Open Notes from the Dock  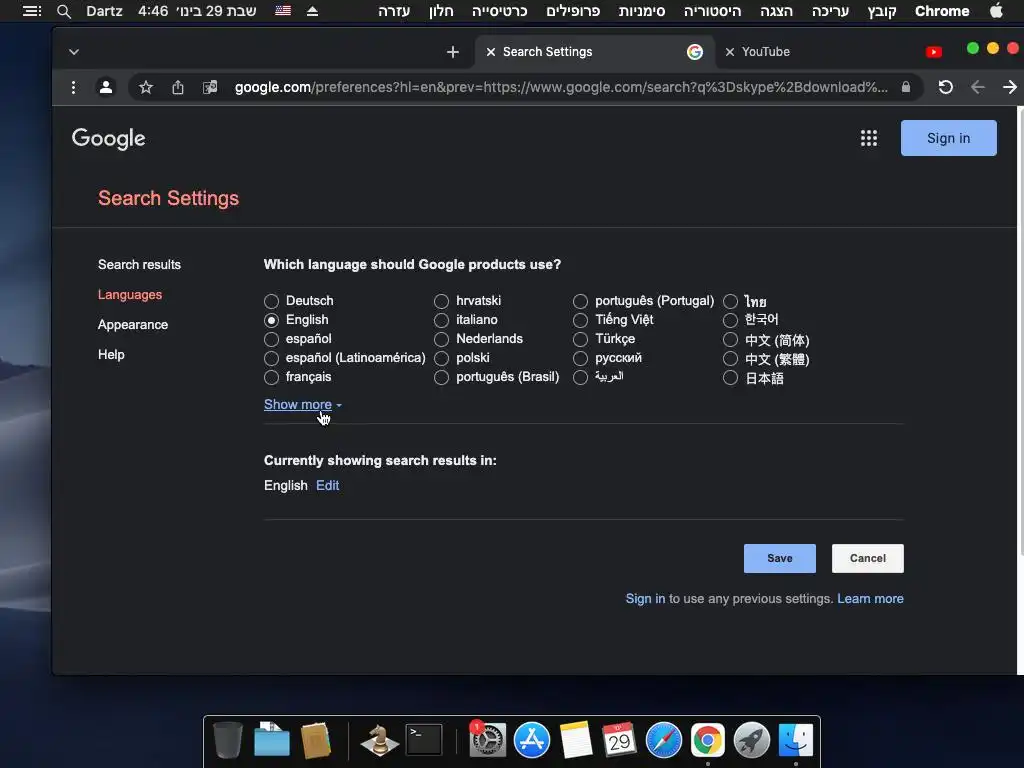click(x=575, y=740)
